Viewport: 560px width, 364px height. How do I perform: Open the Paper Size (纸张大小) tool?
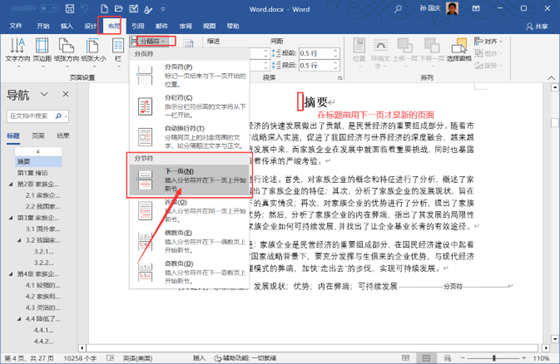(93, 52)
